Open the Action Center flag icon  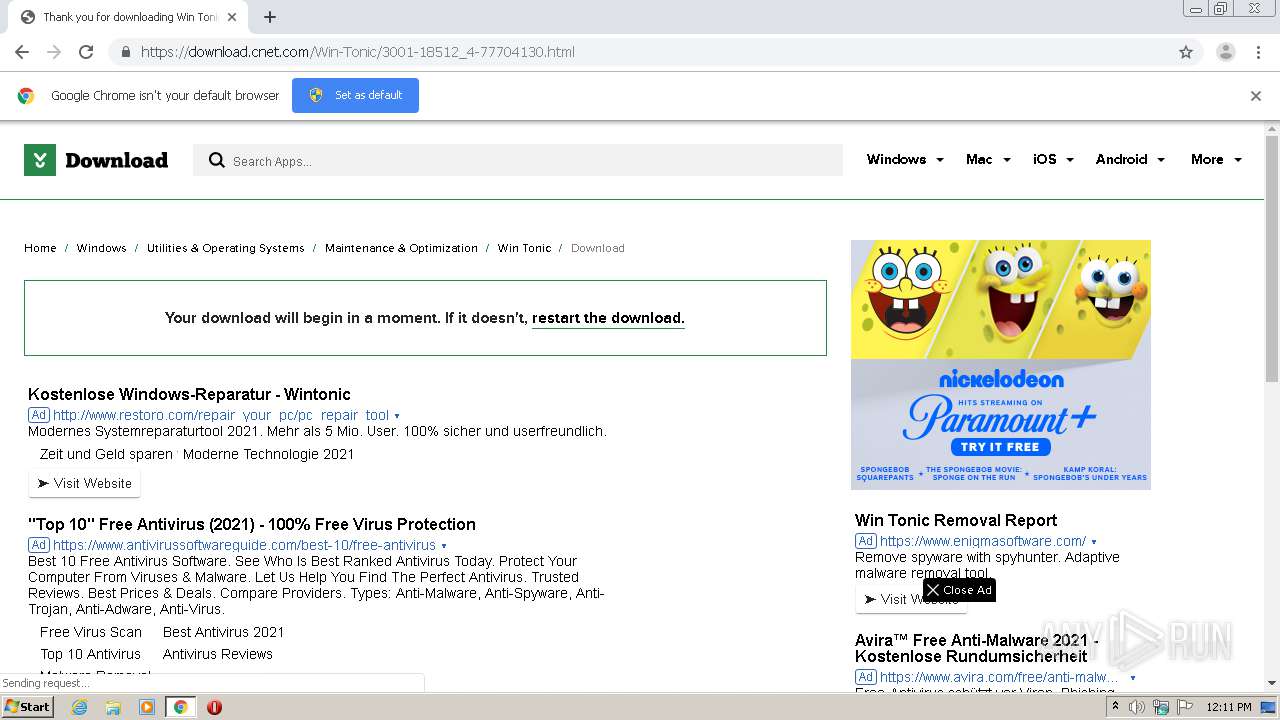coord(1185,707)
